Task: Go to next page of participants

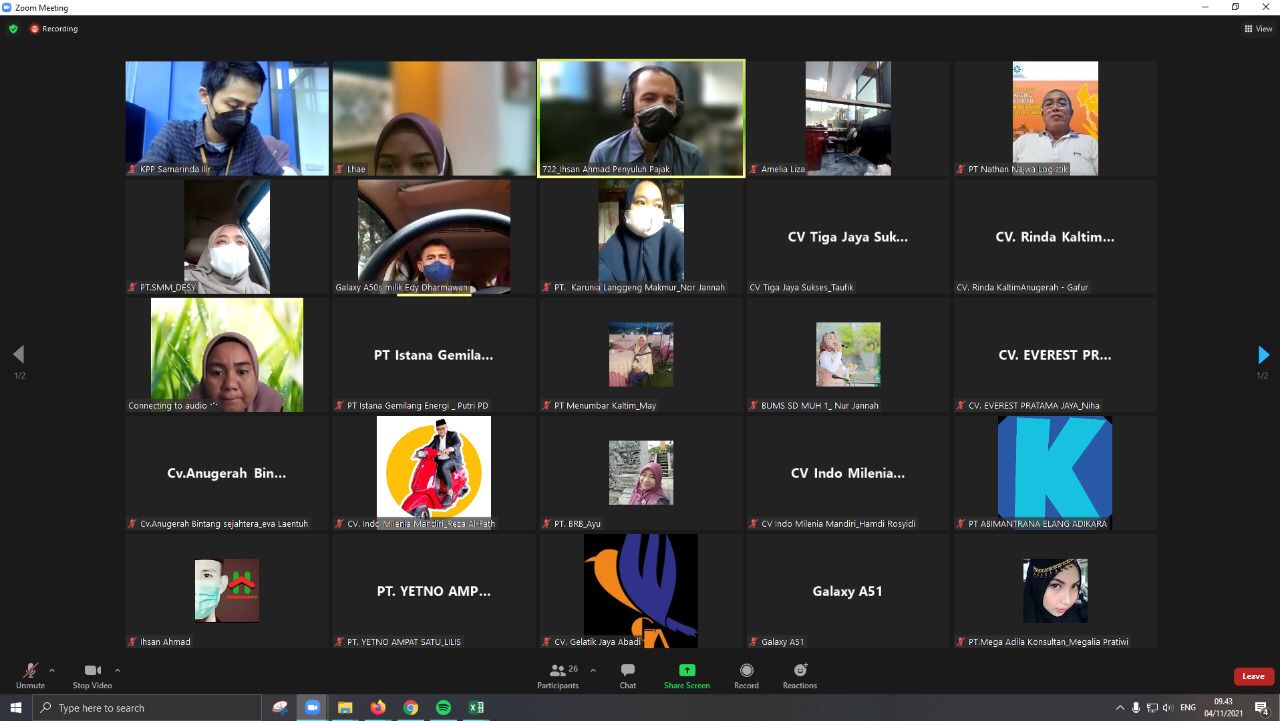Action: [x=1263, y=355]
